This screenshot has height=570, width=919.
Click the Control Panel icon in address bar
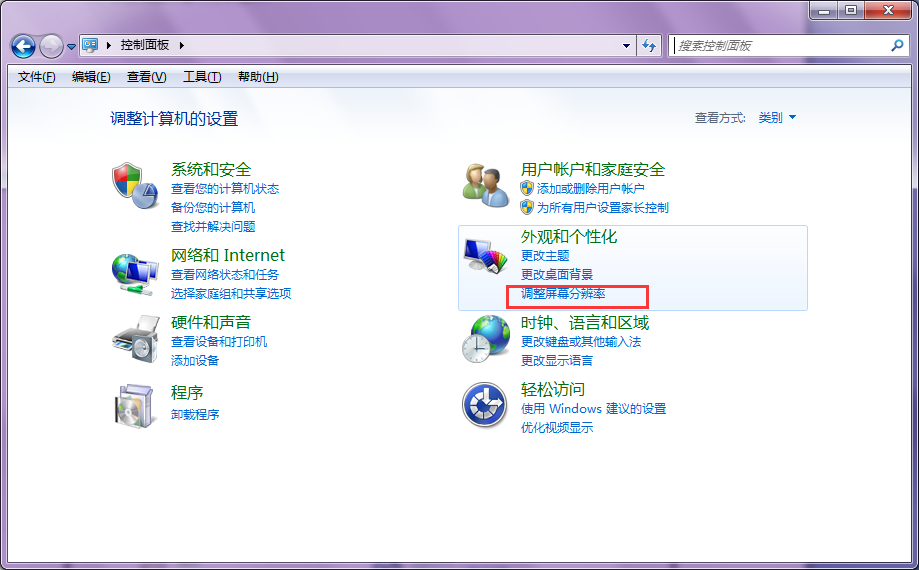pyautogui.click(x=90, y=45)
